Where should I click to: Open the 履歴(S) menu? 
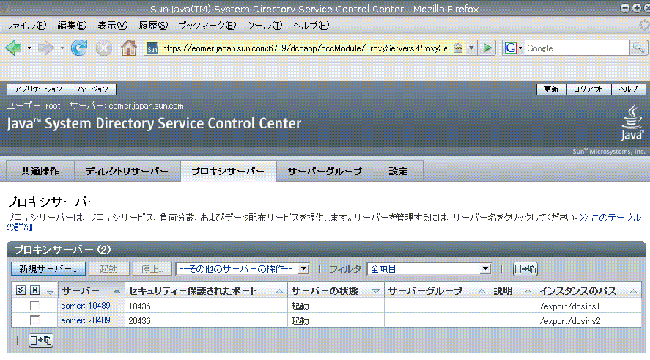[x=153, y=25]
